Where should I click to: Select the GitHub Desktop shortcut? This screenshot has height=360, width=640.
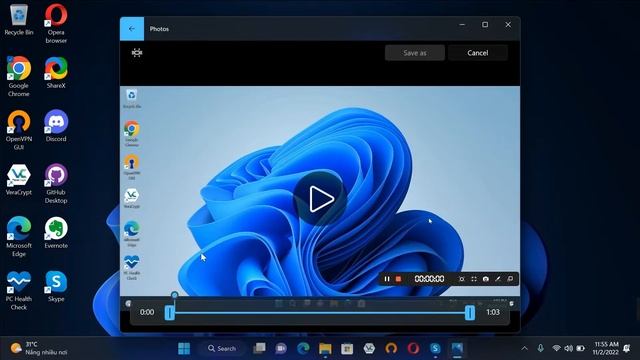(56, 184)
